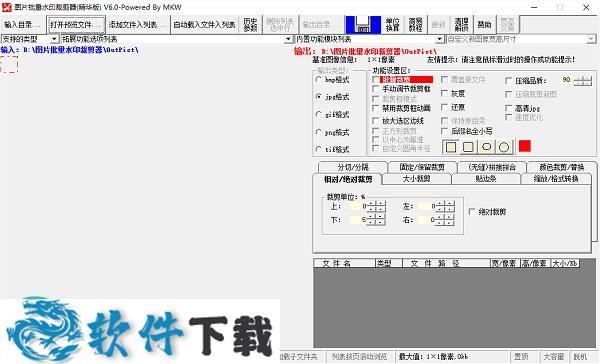Click the red app logo in title bar
600x364 pixels.
pyautogui.click(x=7, y=7)
